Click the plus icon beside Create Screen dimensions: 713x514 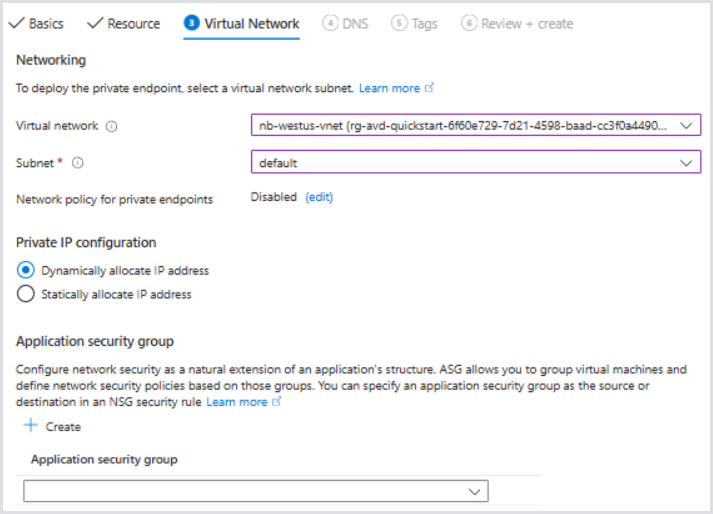coord(30,426)
